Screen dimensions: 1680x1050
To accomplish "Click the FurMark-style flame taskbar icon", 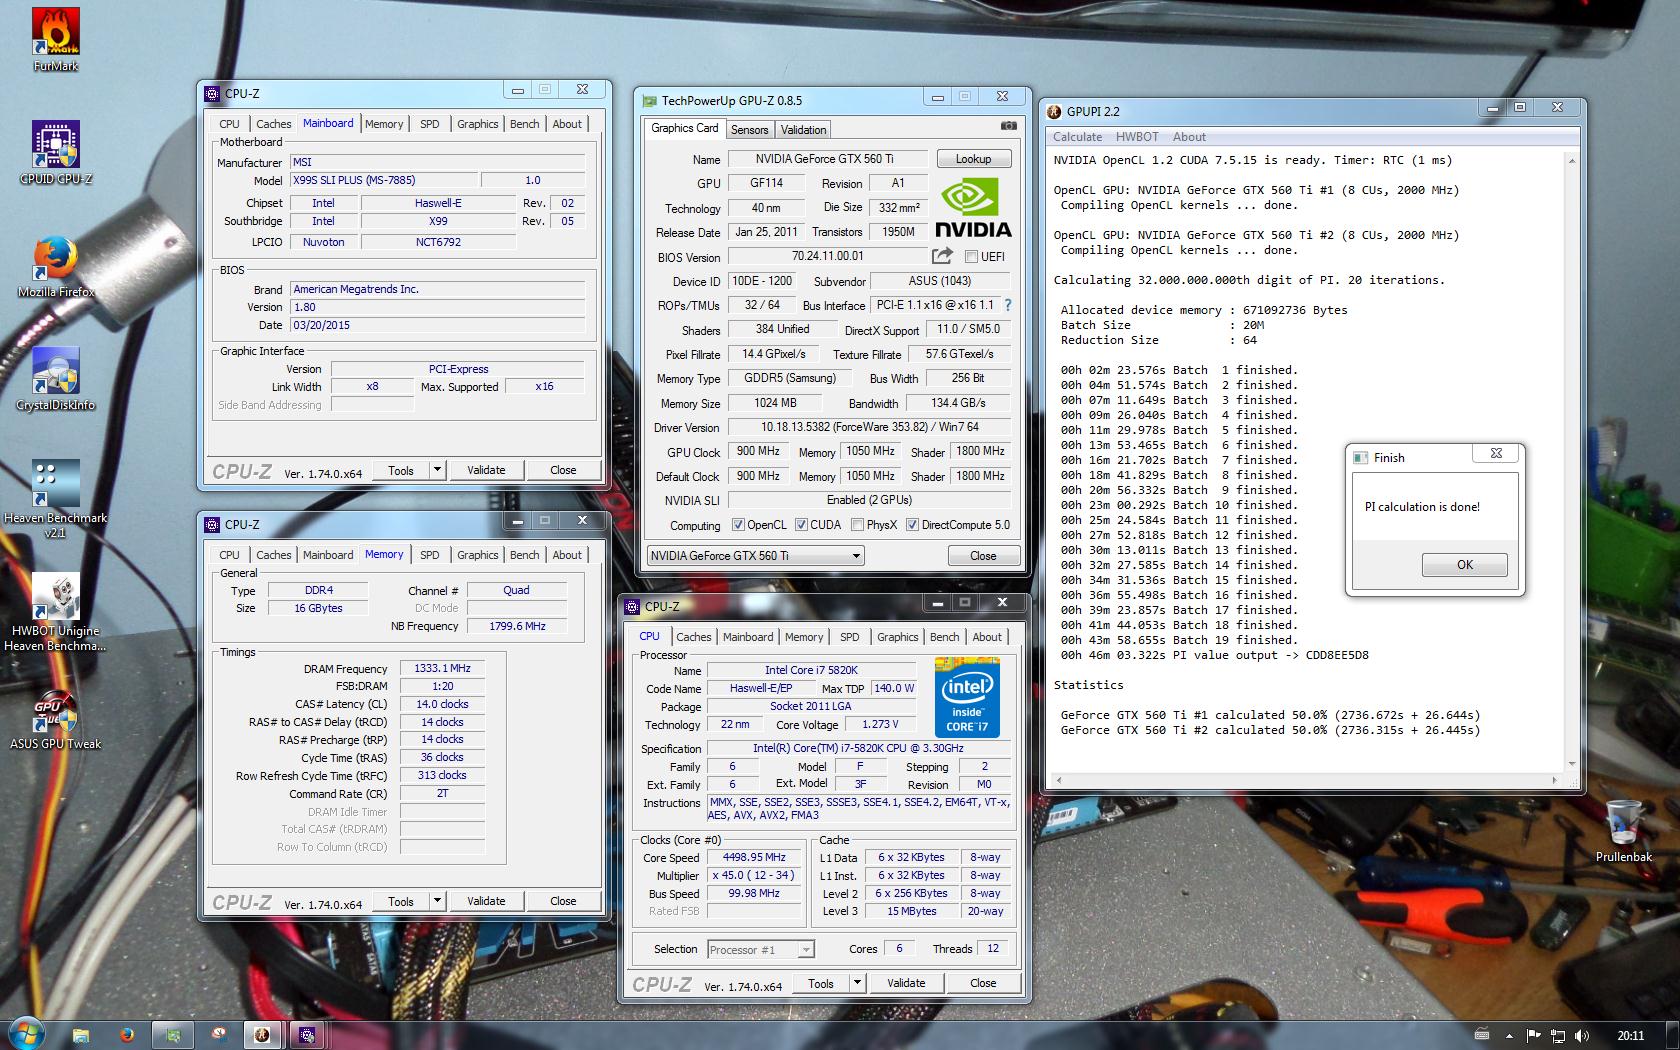I will 262,1035.
